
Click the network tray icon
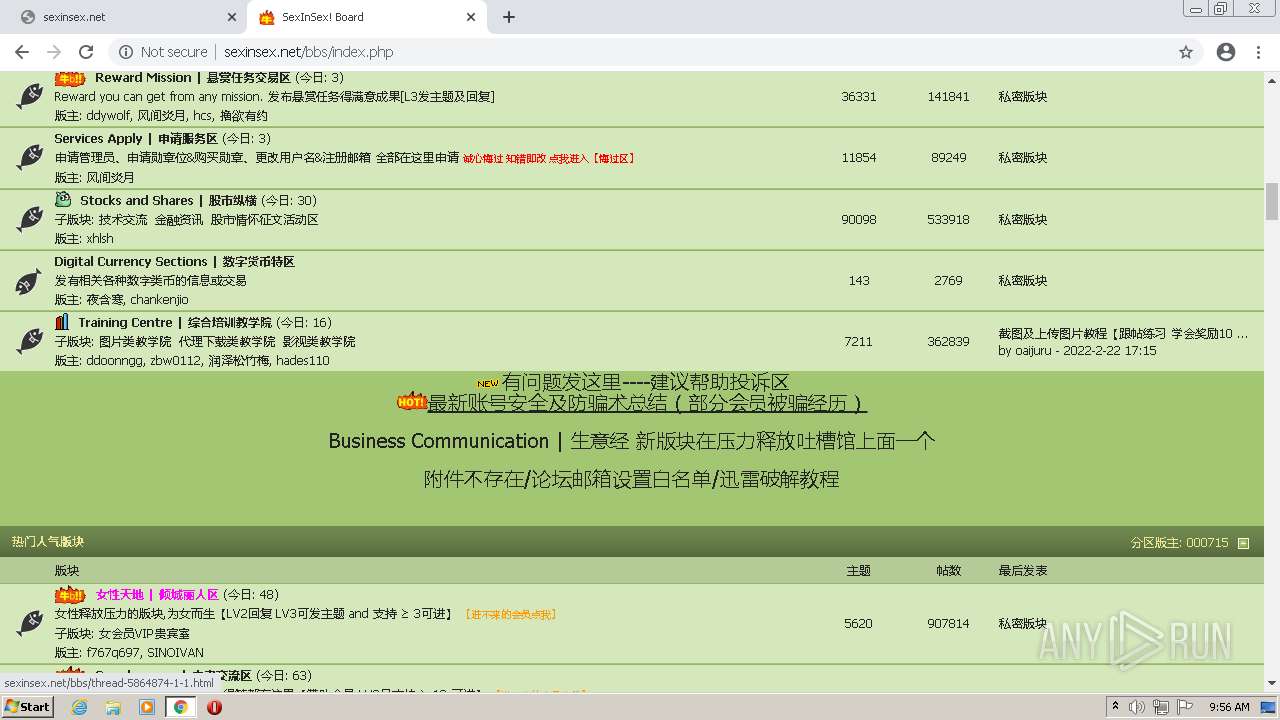coord(1161,706)
